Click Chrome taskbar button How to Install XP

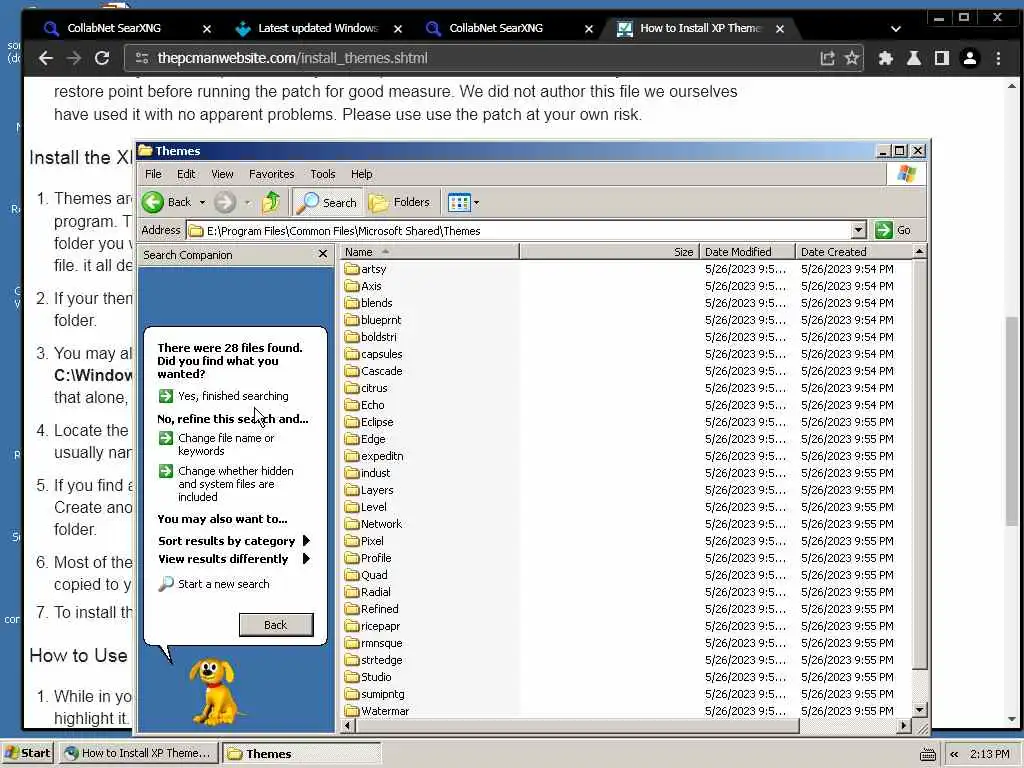pos(138,753)
